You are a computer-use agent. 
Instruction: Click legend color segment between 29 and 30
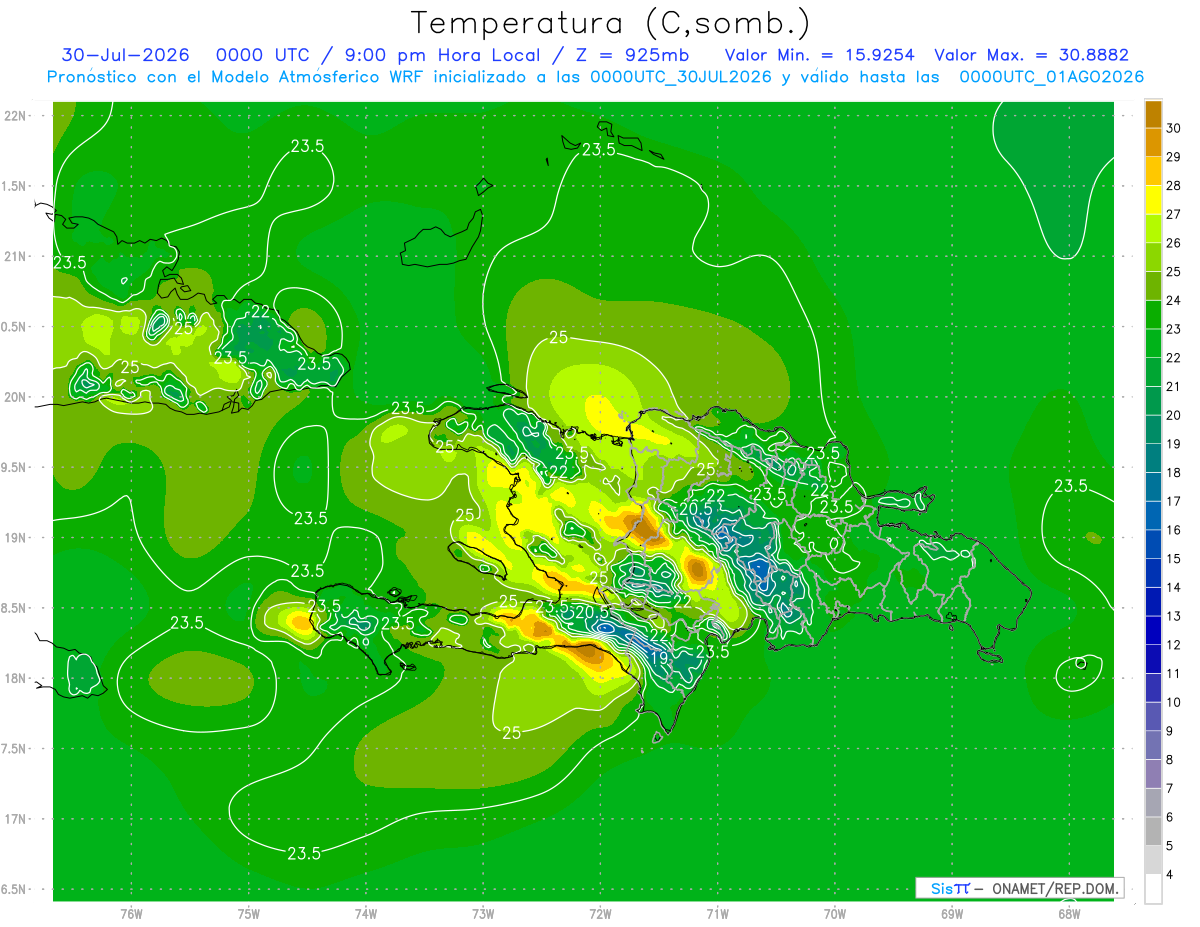point(1153,143)
